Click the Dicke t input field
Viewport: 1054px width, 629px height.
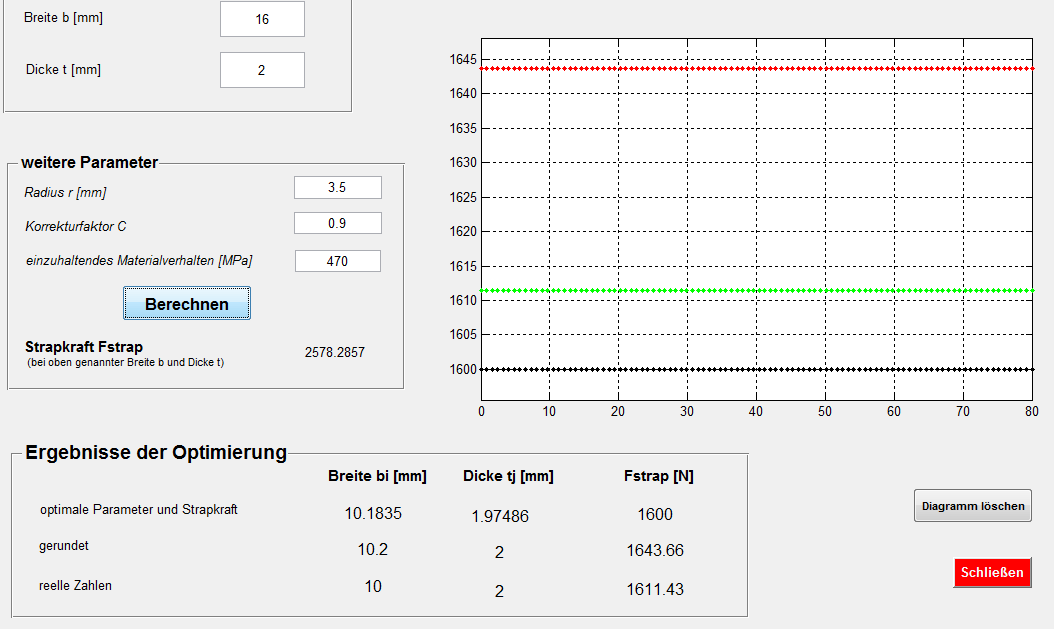point(262,70)
